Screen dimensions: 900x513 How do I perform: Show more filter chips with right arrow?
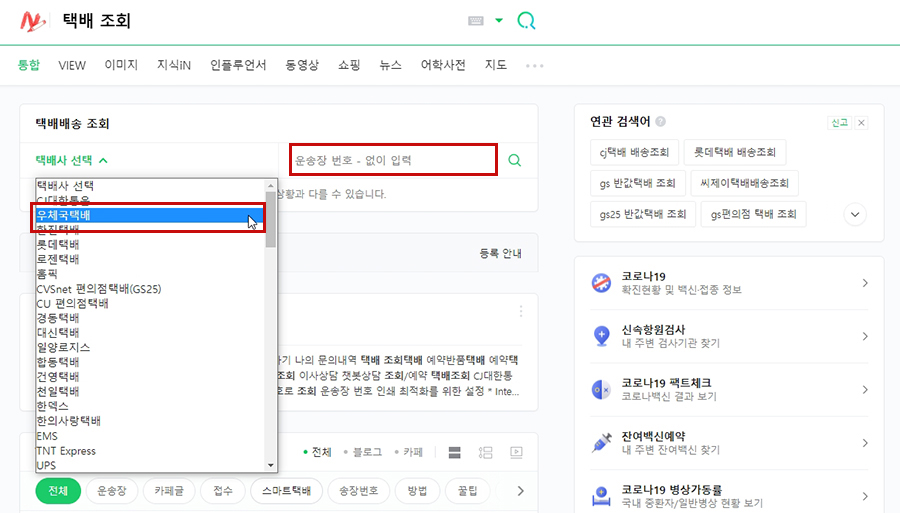(521, 491)
